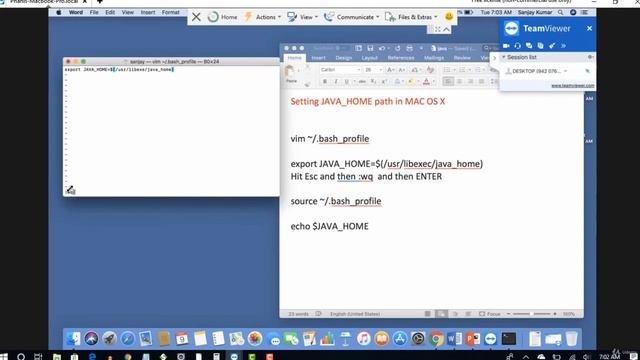Open the Format menu in Mac menu bar
The height and width of the screenshot is (360, 640).
(170, 12)
